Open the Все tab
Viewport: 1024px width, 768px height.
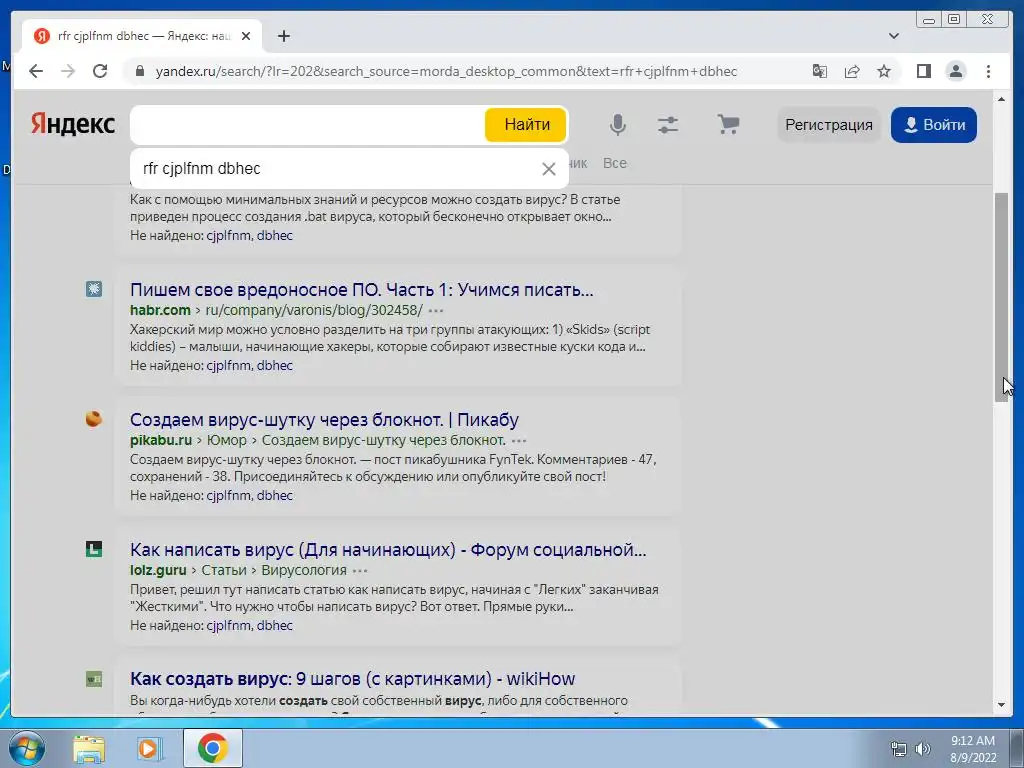(615, 163)
